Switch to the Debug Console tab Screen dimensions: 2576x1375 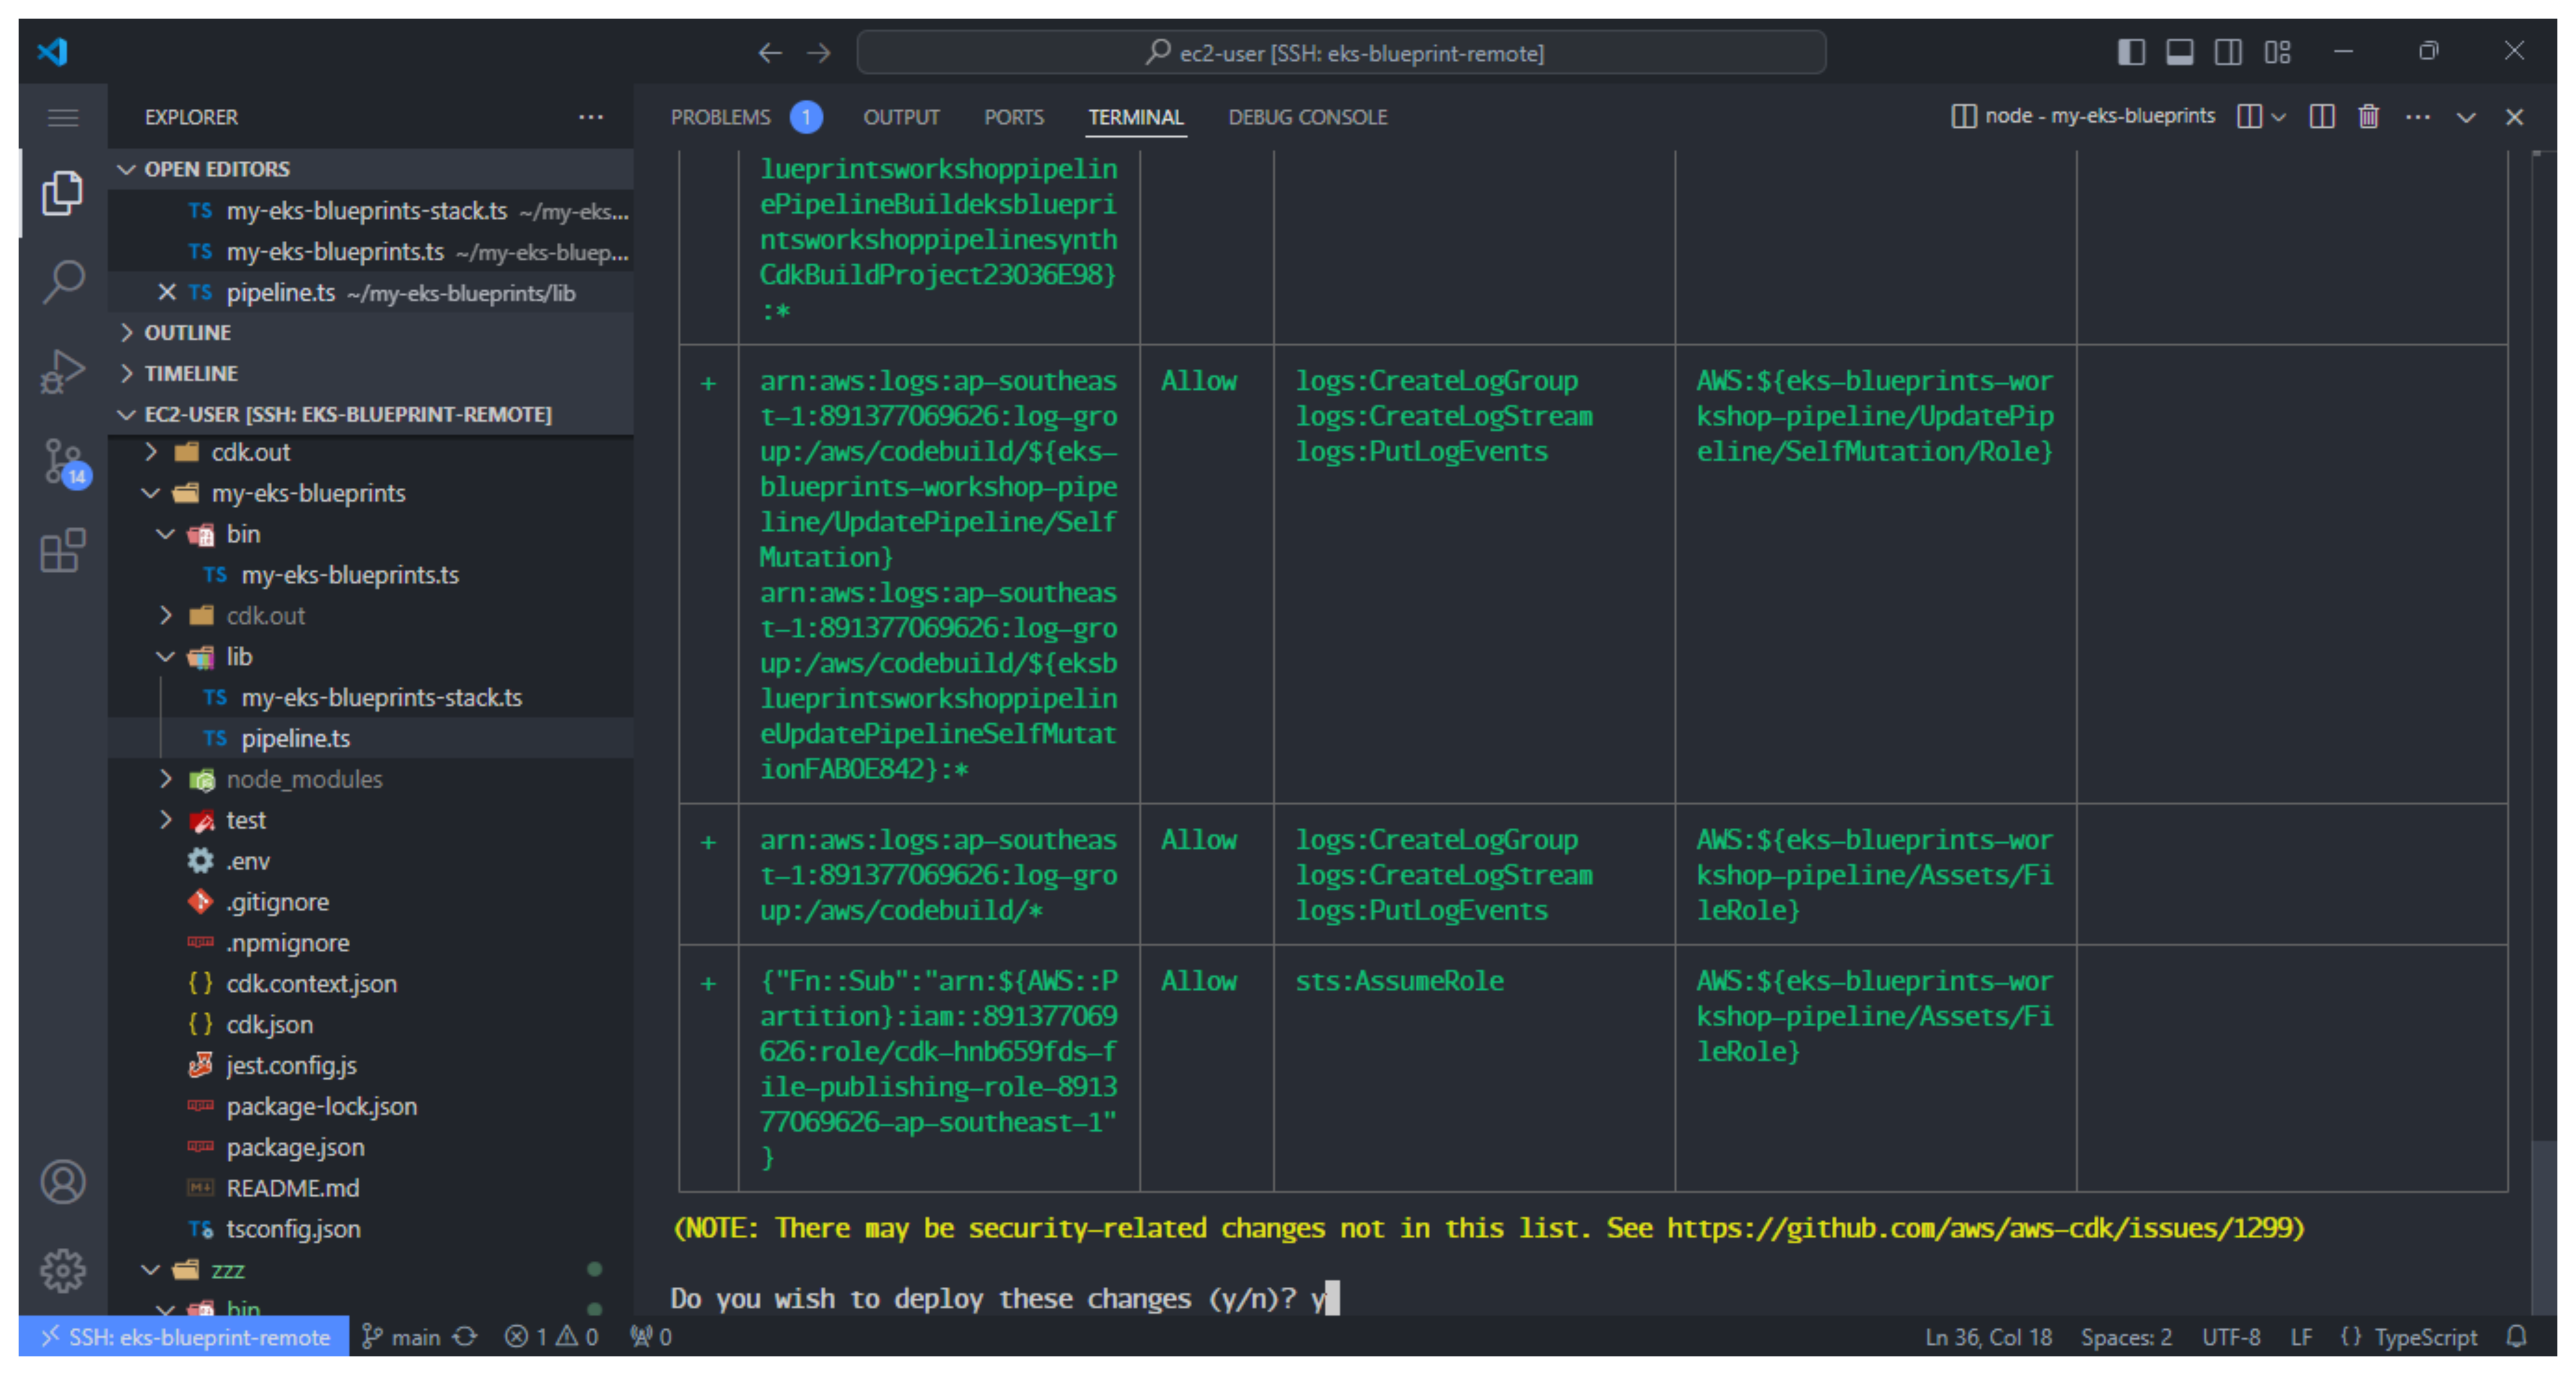[1307, 117]
